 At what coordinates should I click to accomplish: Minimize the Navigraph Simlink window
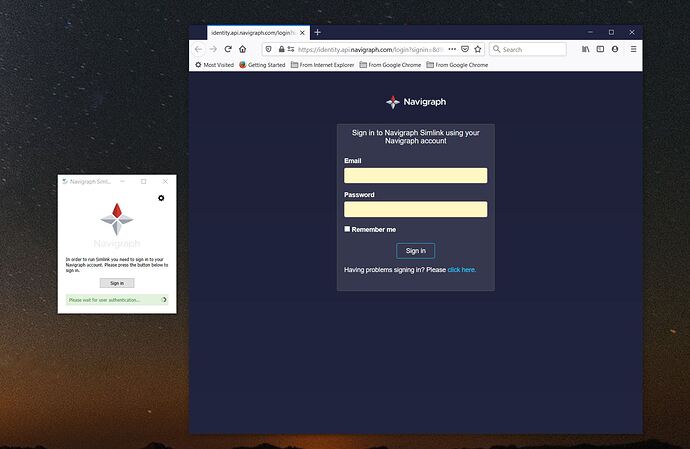122,181
